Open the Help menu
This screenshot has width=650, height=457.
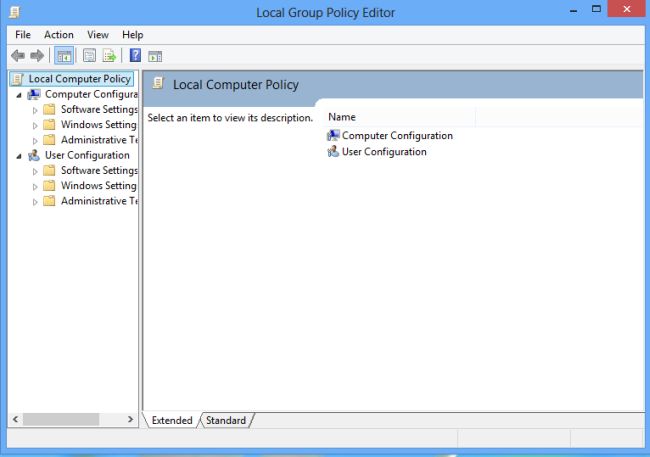click(133, 35)
